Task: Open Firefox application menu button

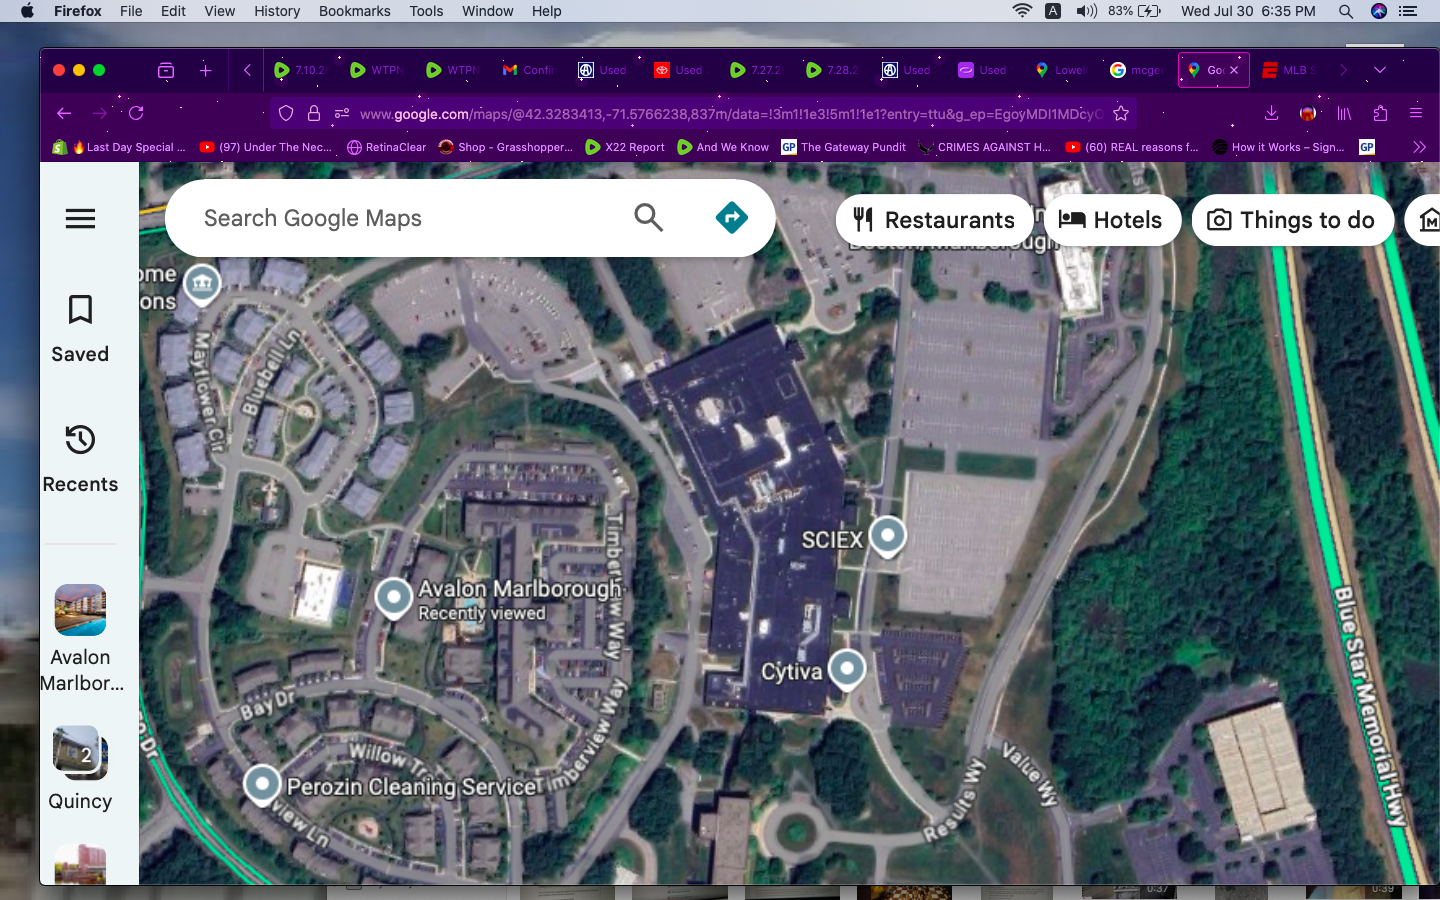Action: (1416, 113)
